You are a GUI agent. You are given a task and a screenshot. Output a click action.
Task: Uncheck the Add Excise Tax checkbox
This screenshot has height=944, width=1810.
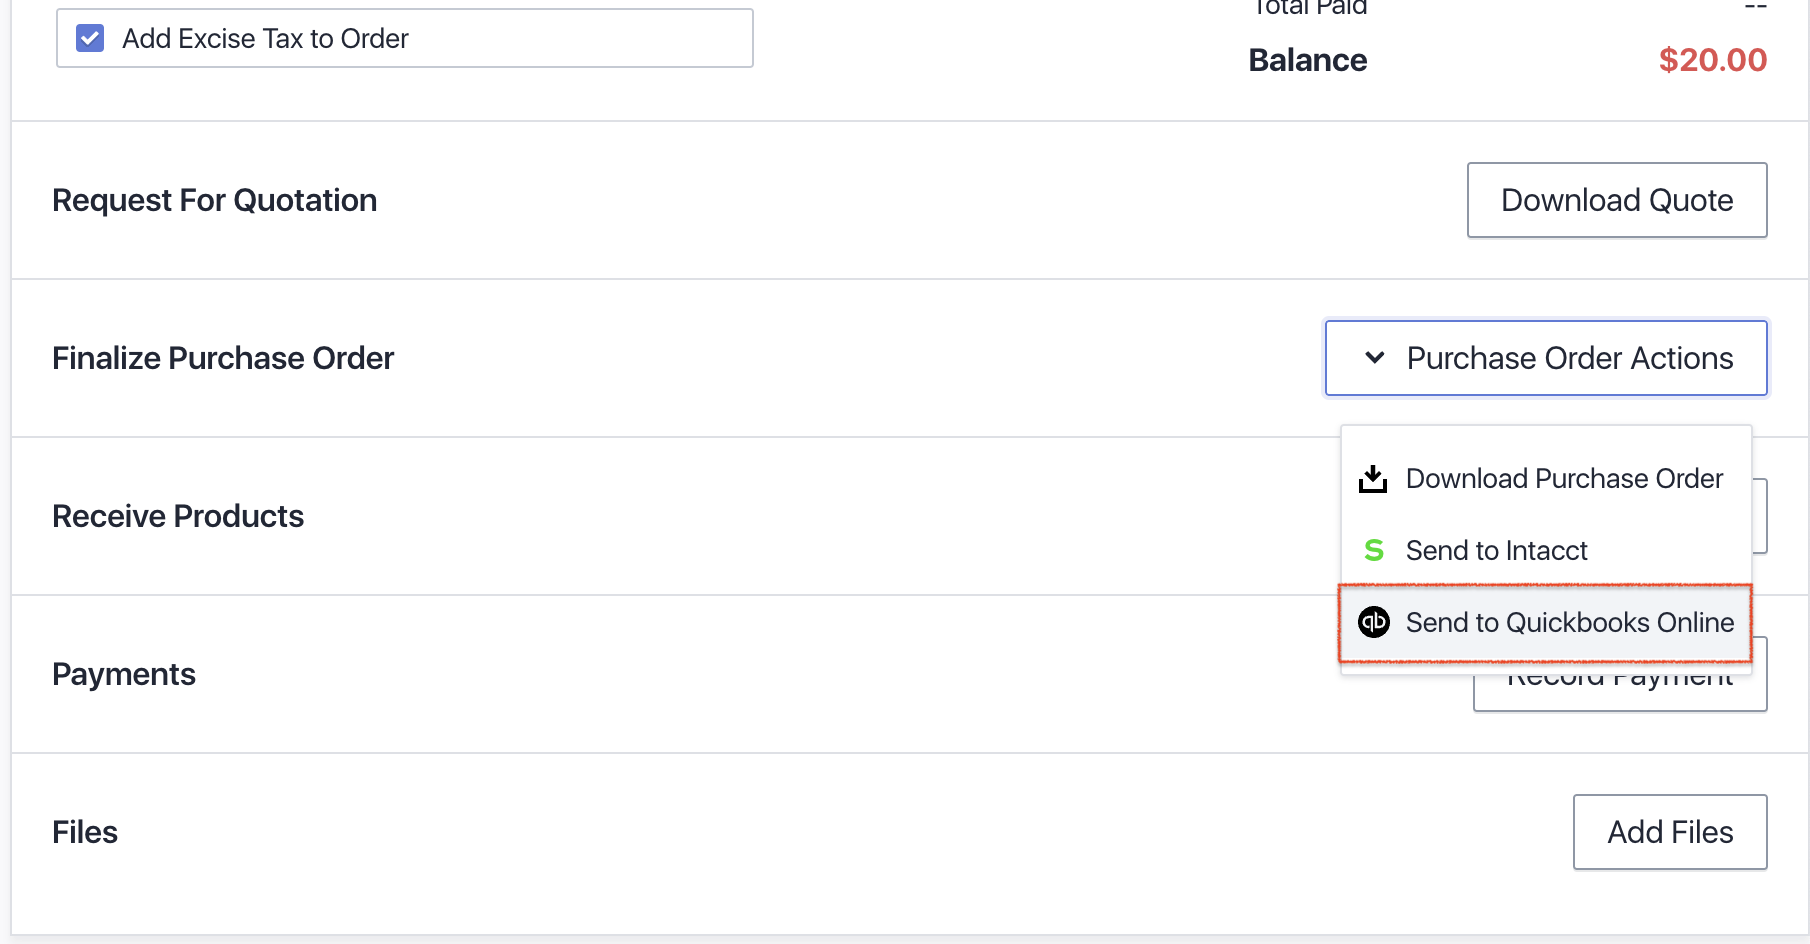click(90, 38)
